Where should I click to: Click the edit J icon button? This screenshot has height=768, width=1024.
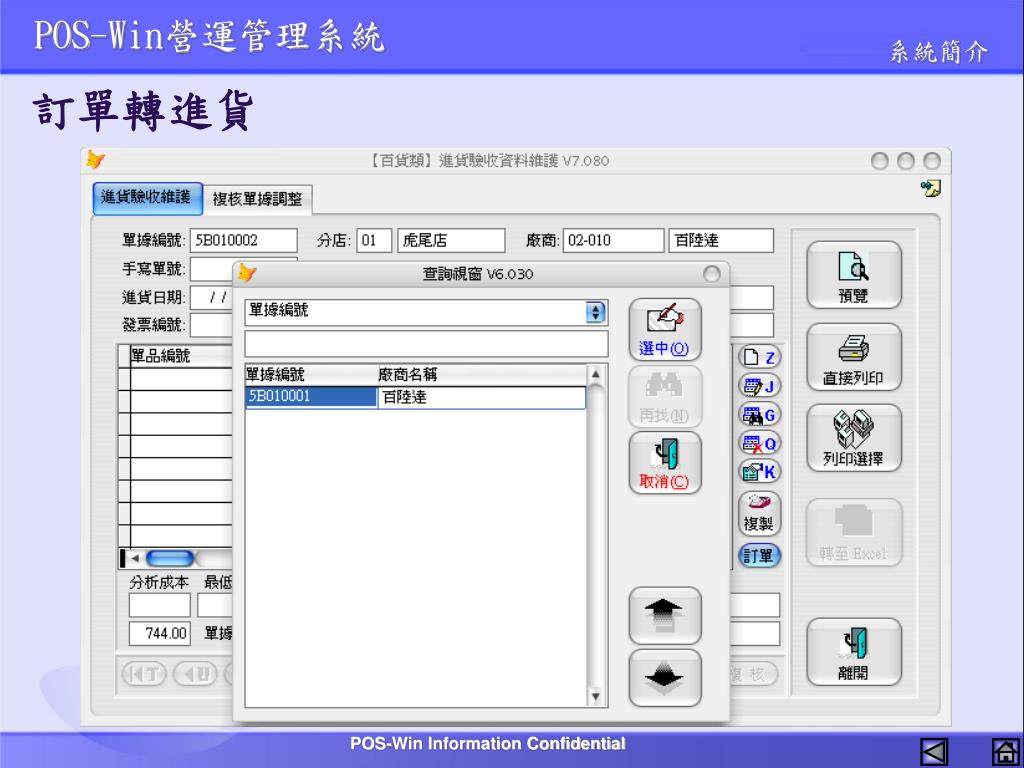point(760,386)
